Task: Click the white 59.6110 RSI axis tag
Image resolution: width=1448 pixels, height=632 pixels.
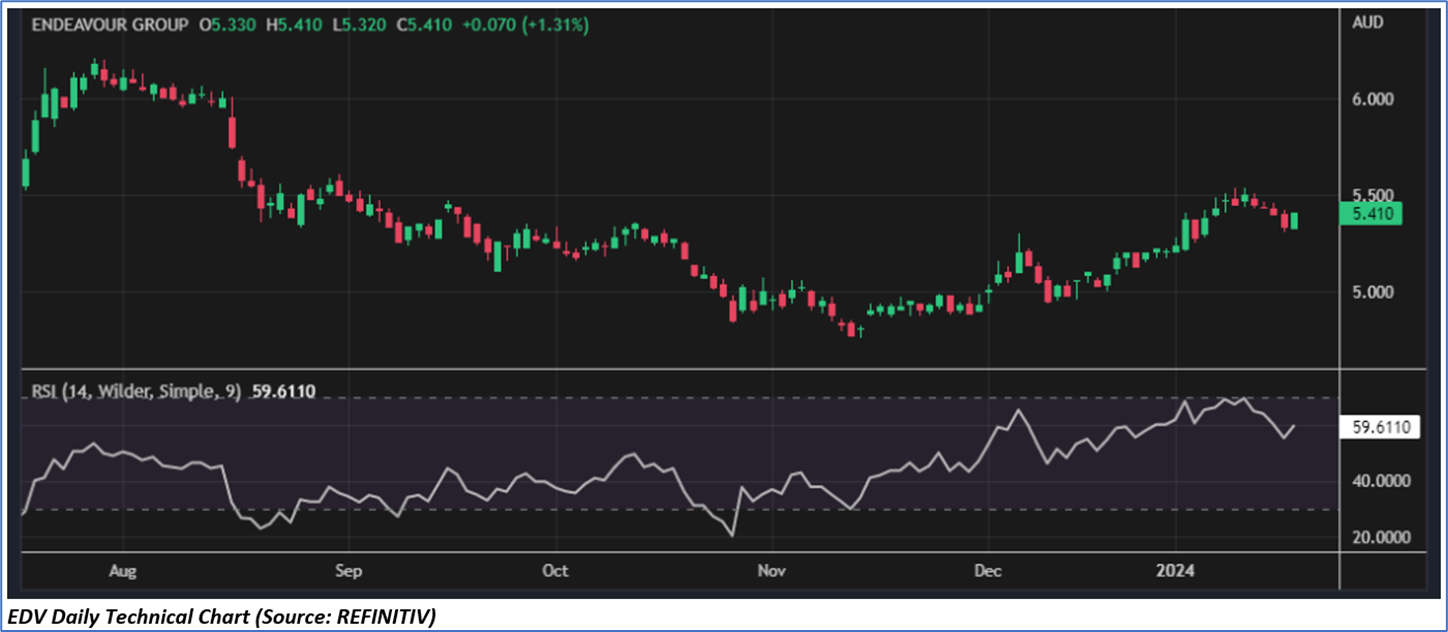Action: (1379, 428)
